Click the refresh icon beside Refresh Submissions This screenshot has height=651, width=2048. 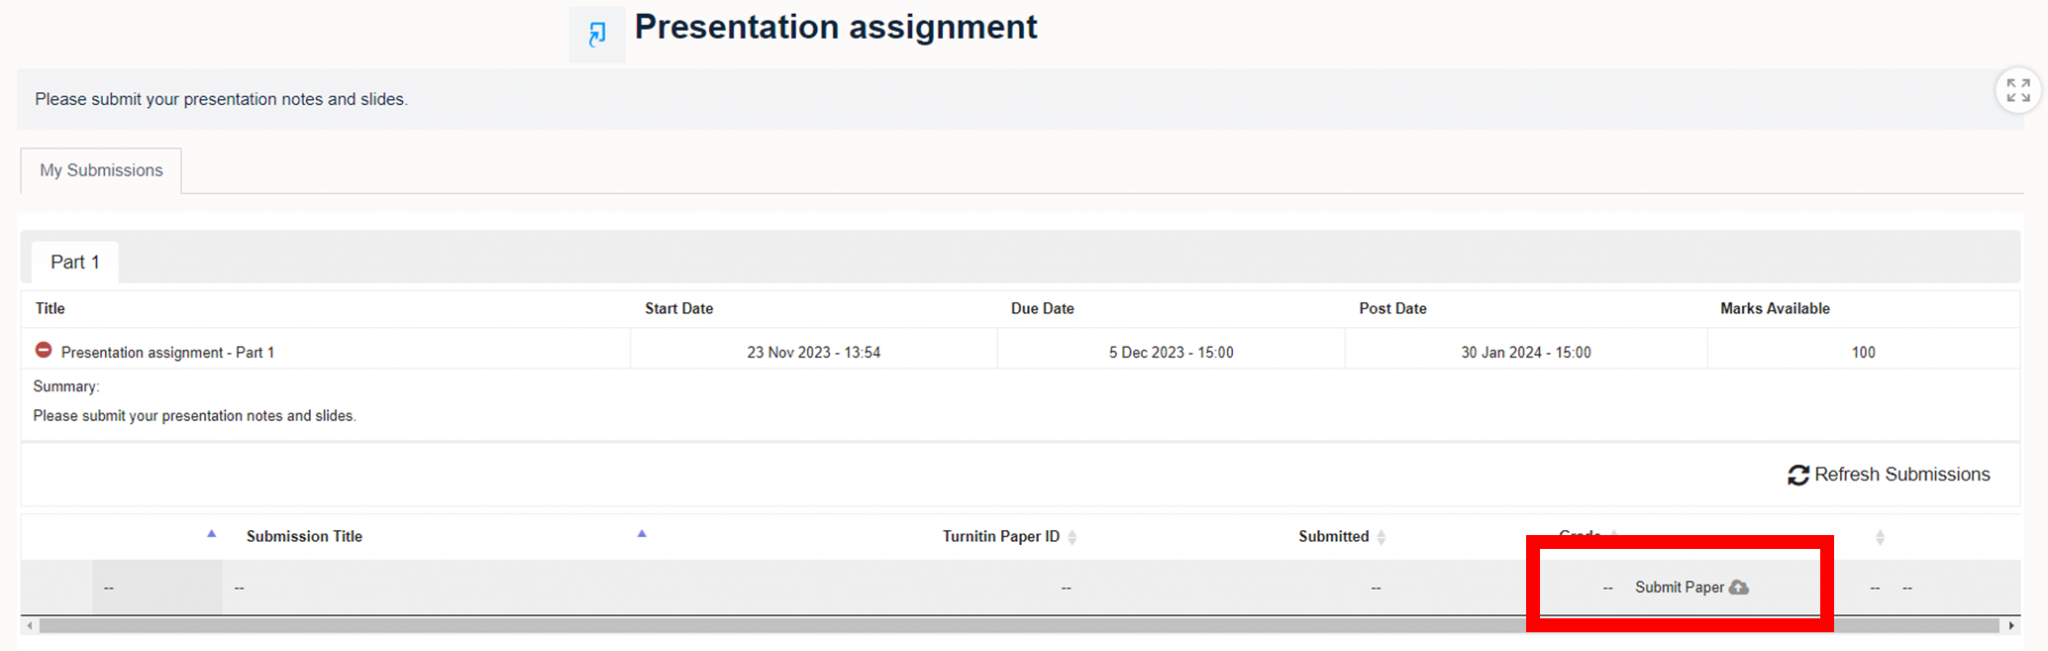point(1798,475)
